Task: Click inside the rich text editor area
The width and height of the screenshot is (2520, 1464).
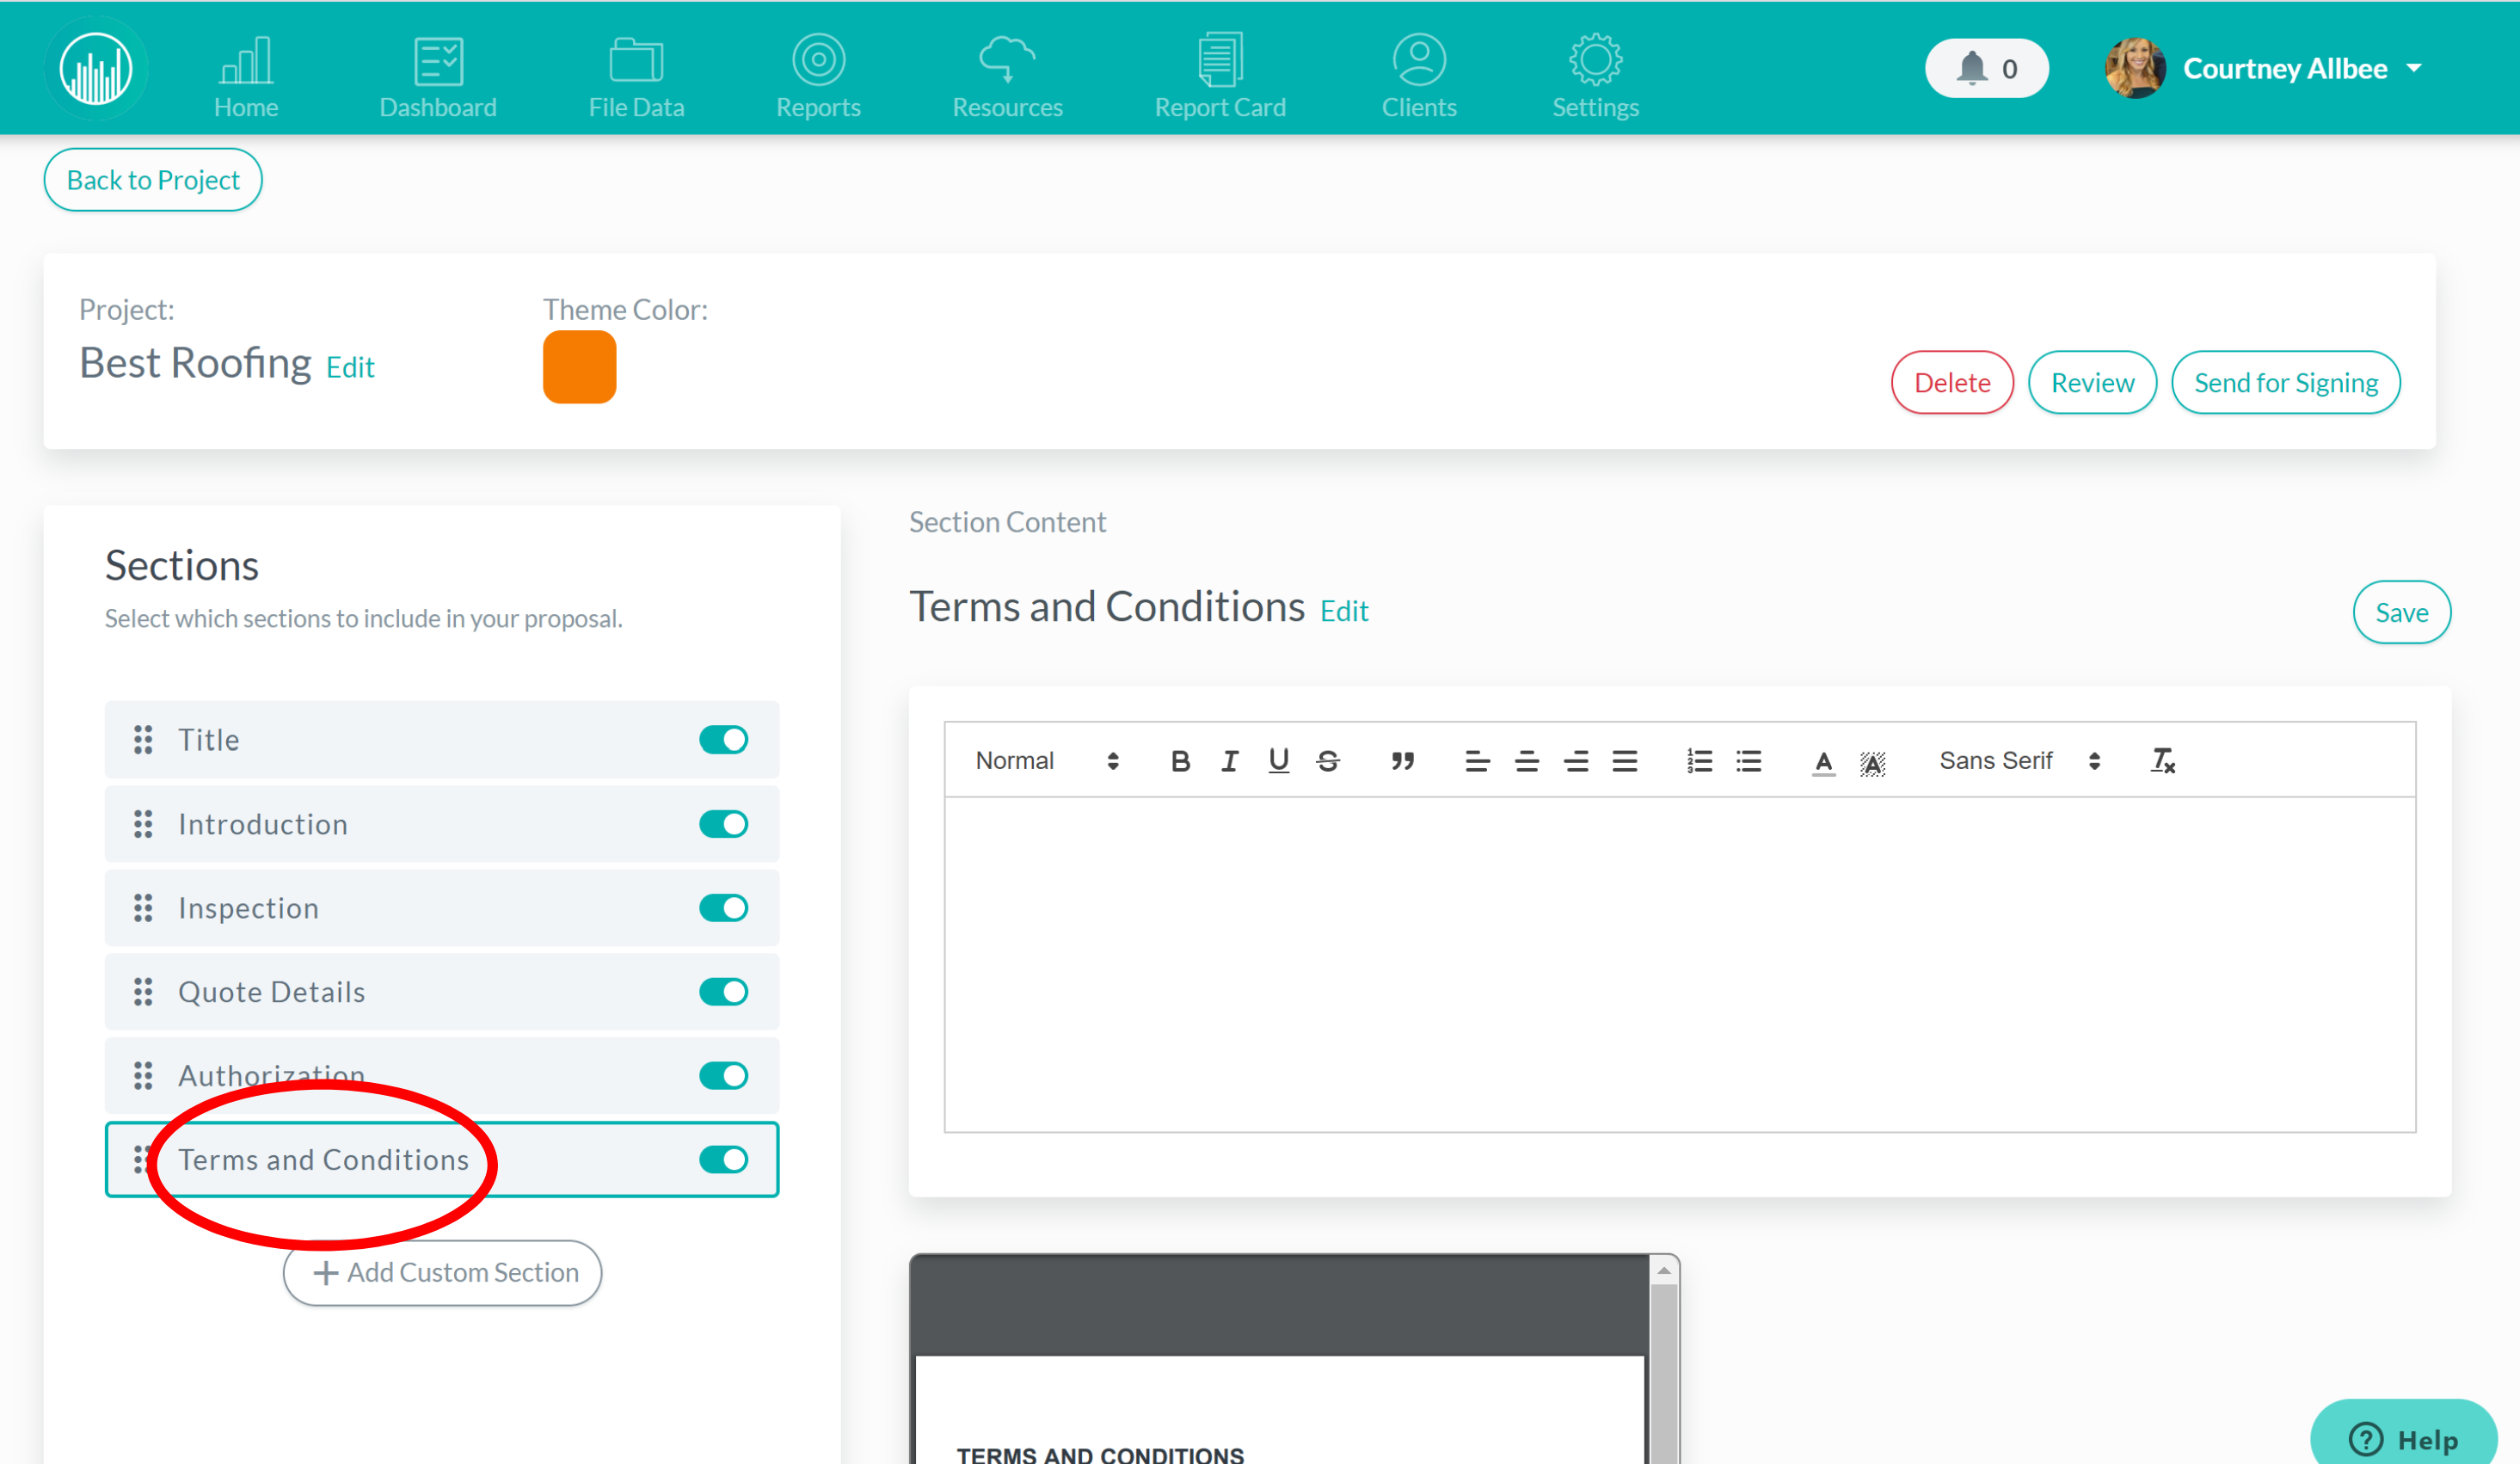Action: pos(1679,964)
